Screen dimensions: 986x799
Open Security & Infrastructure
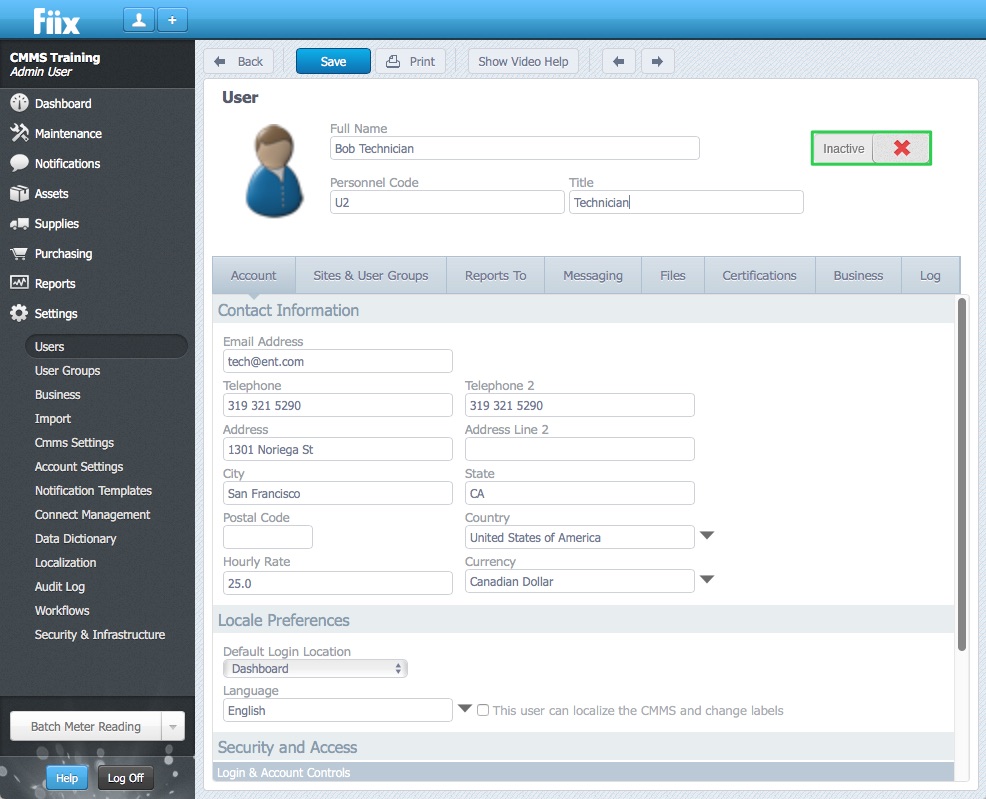[100, 635]
